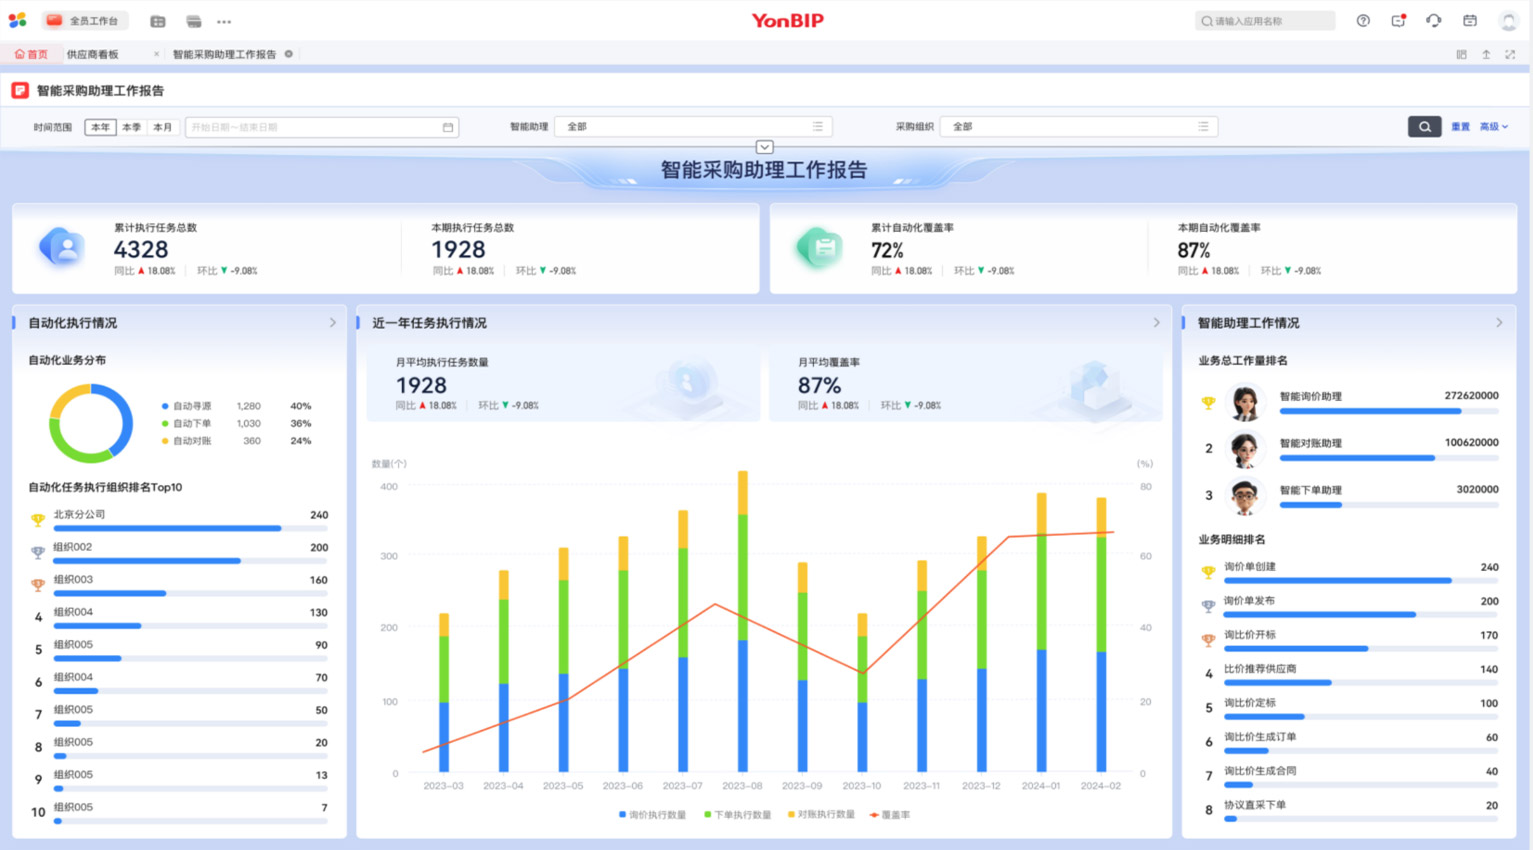Click the help question mark icon
This screenshot has width=1533, height=850.
pos(1363,21)
